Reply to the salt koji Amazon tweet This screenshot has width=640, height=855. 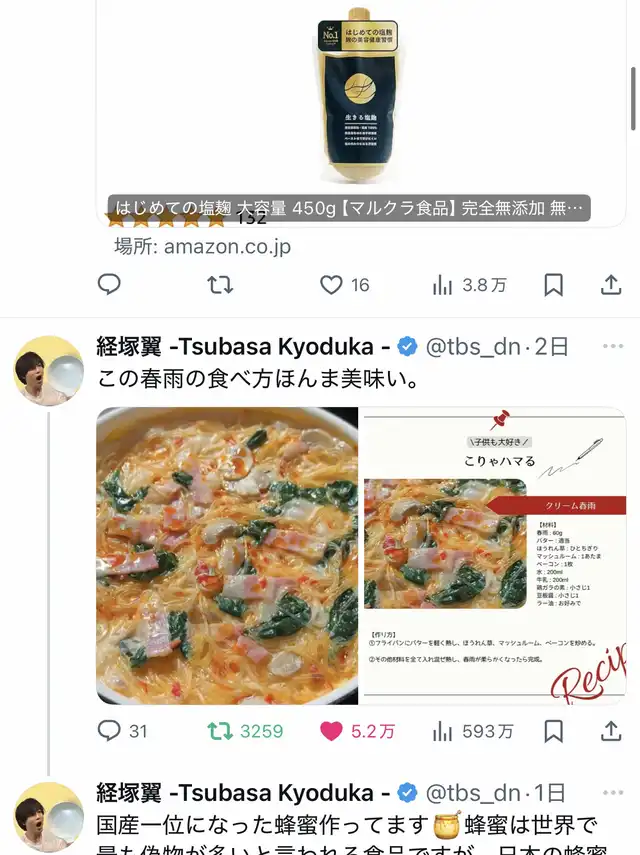[109, 285]
